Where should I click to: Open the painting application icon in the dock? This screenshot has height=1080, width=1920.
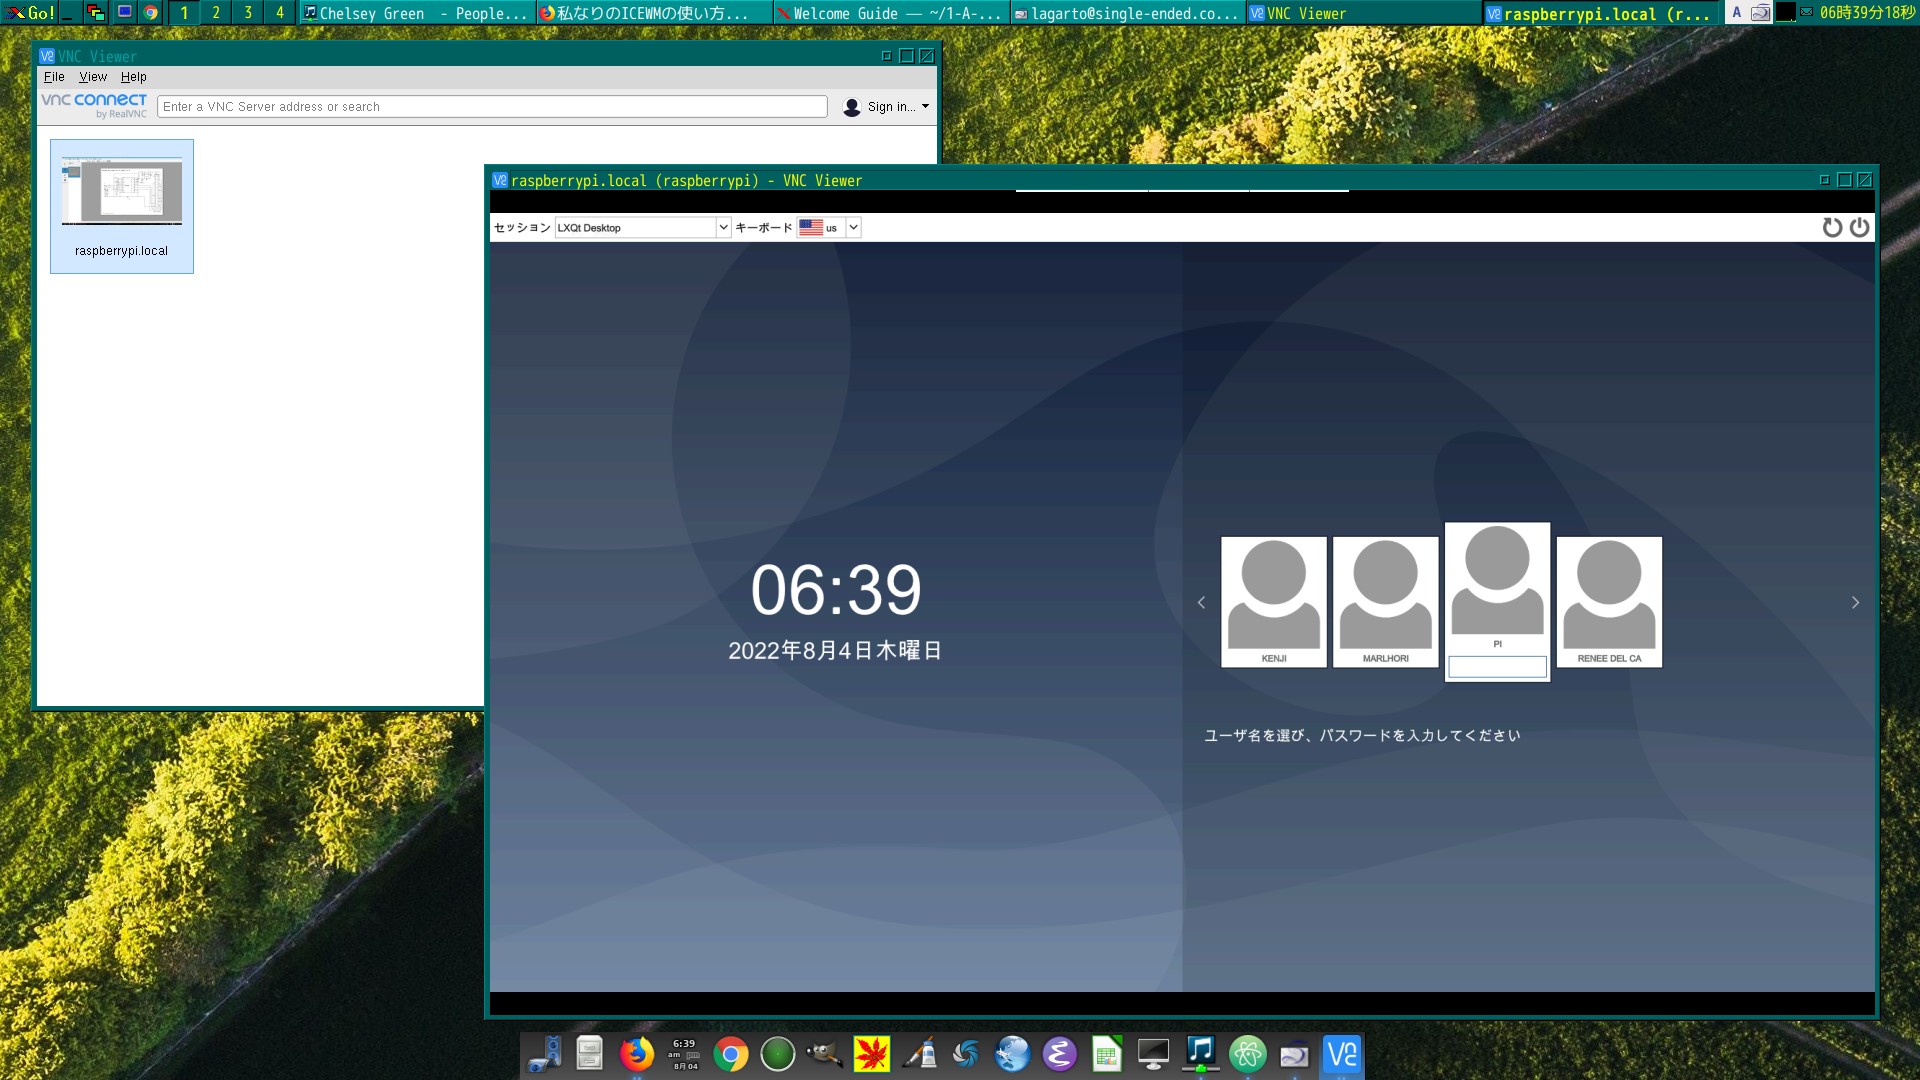[919, 1055]
